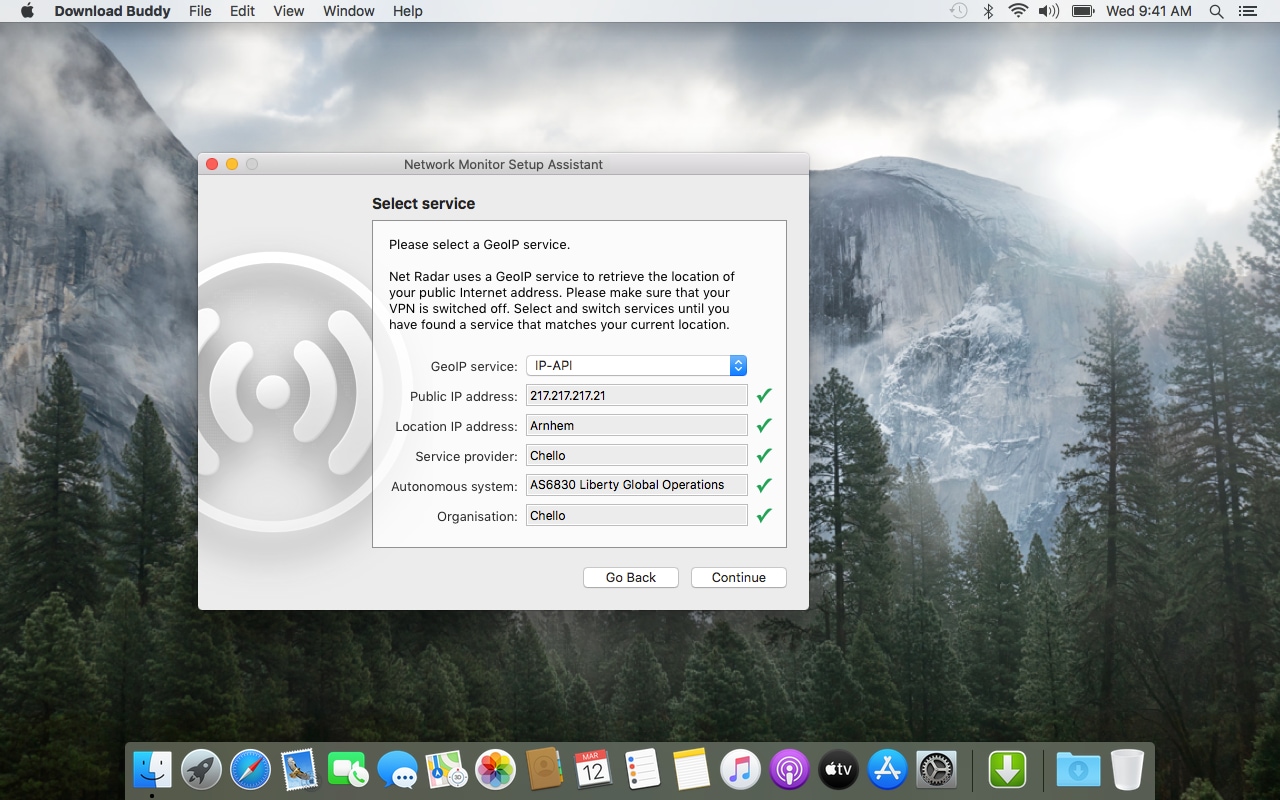
Task: Open Maps from the Dock
Action: click(x=446, y=770)
